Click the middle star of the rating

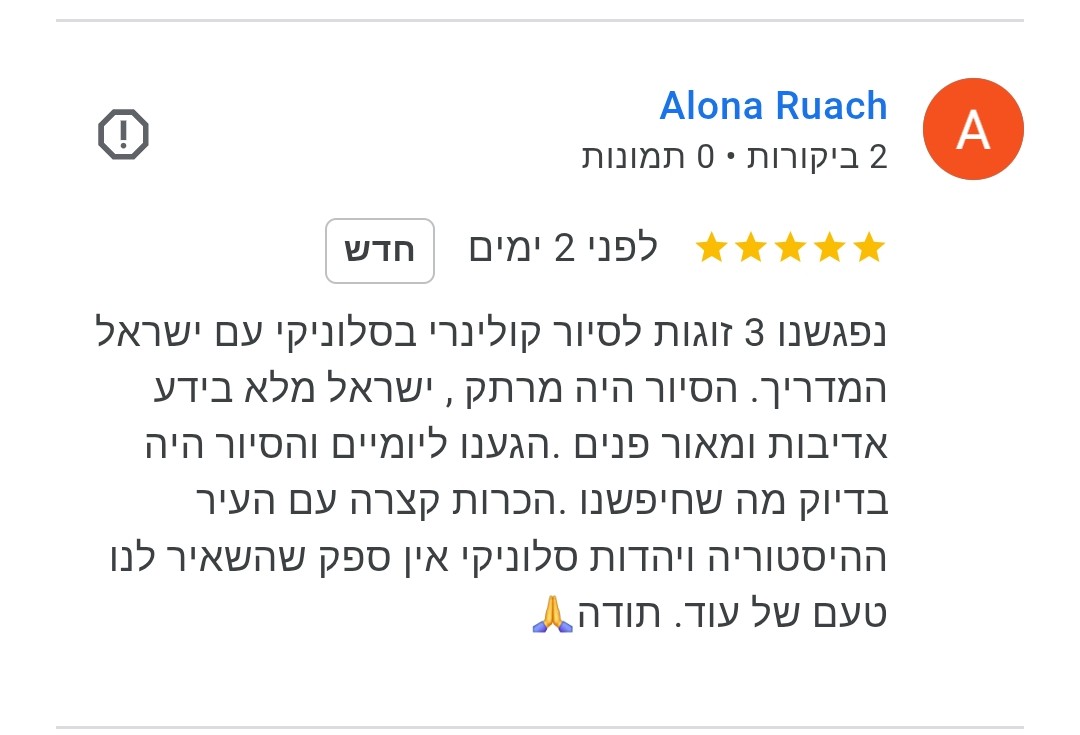pos(790,248)
